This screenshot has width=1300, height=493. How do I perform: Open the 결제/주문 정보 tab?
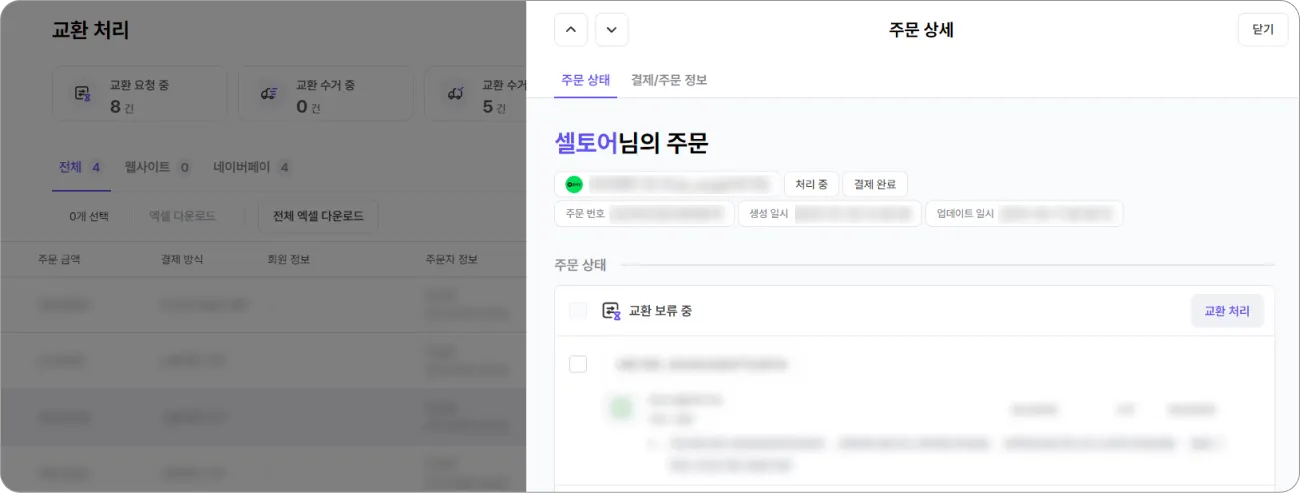click(x=669, y=80)
